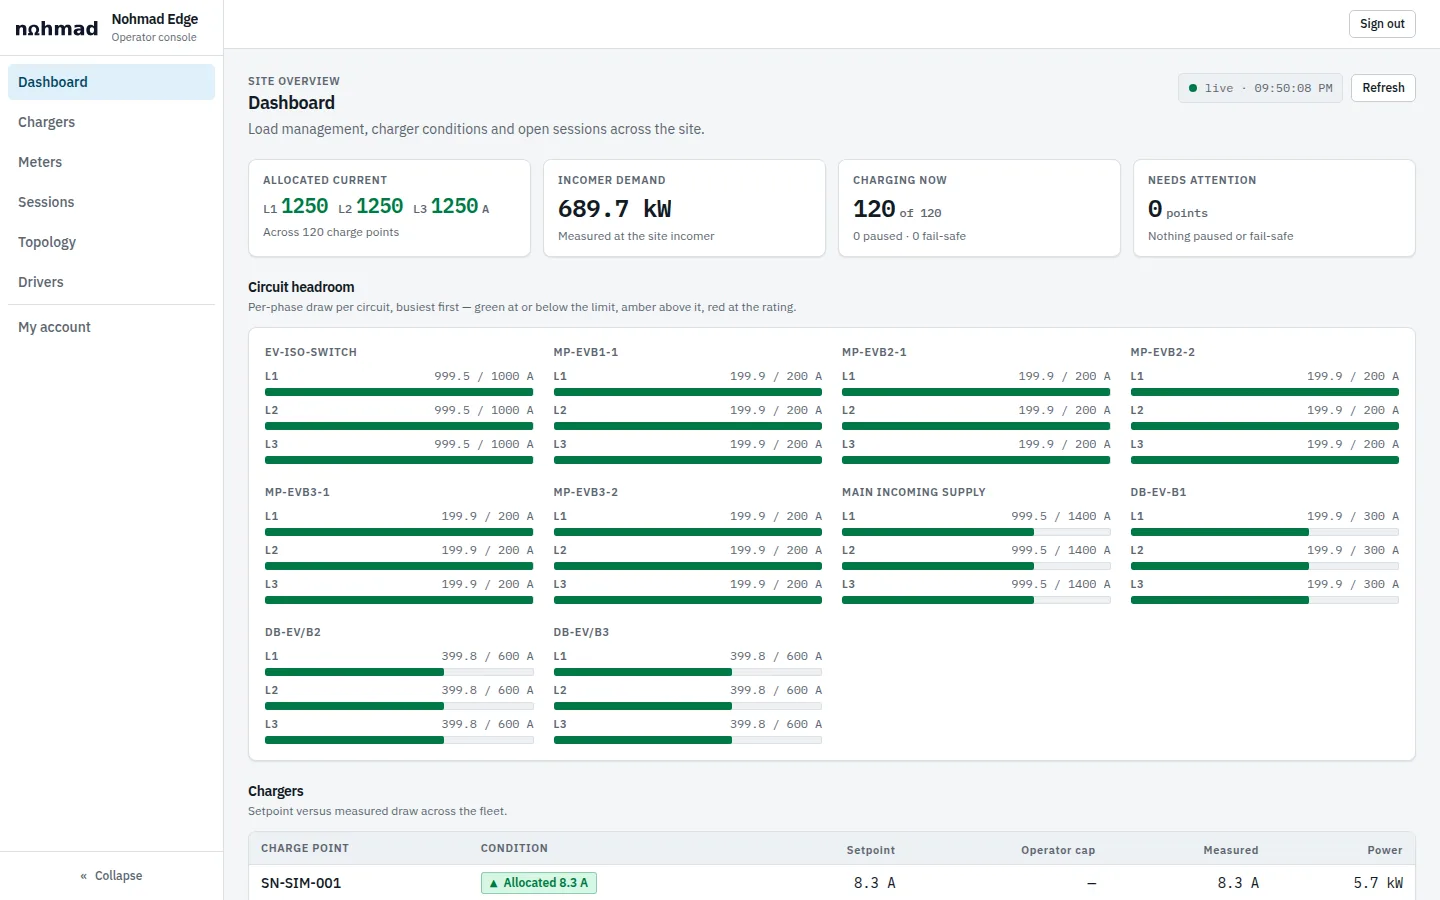Click the Circuit headroom heading
This screenshot has height=900, width=1440.
click(x=301, y=287)
